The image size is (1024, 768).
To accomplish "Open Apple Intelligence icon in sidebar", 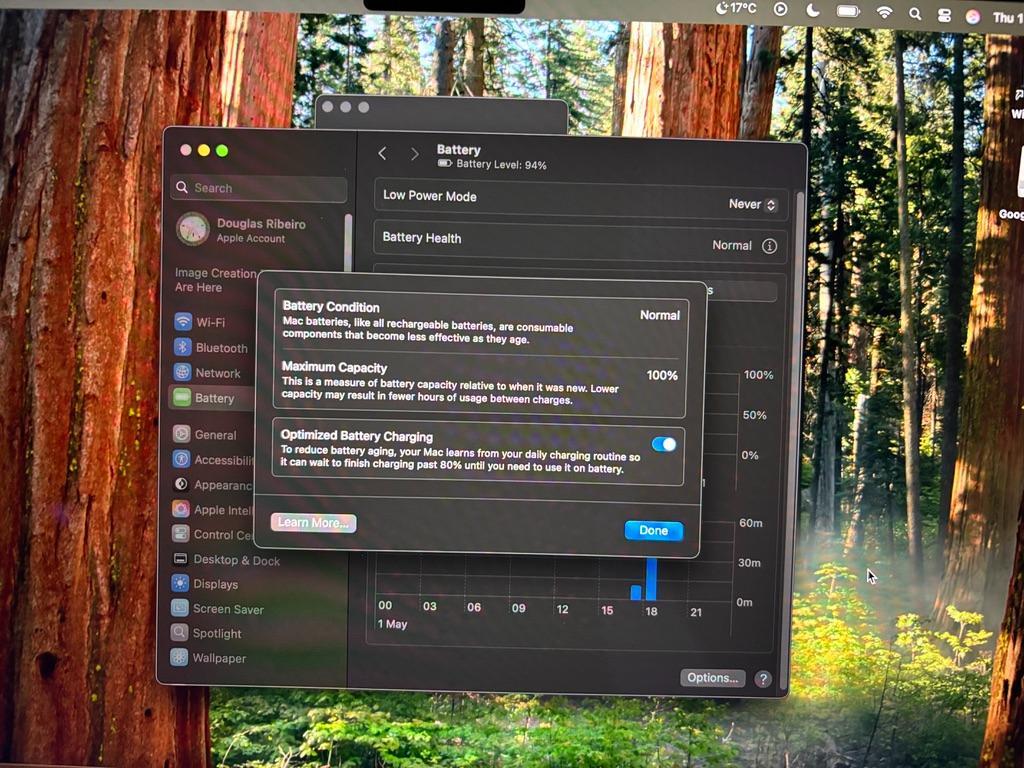I will tap(181, 509).
